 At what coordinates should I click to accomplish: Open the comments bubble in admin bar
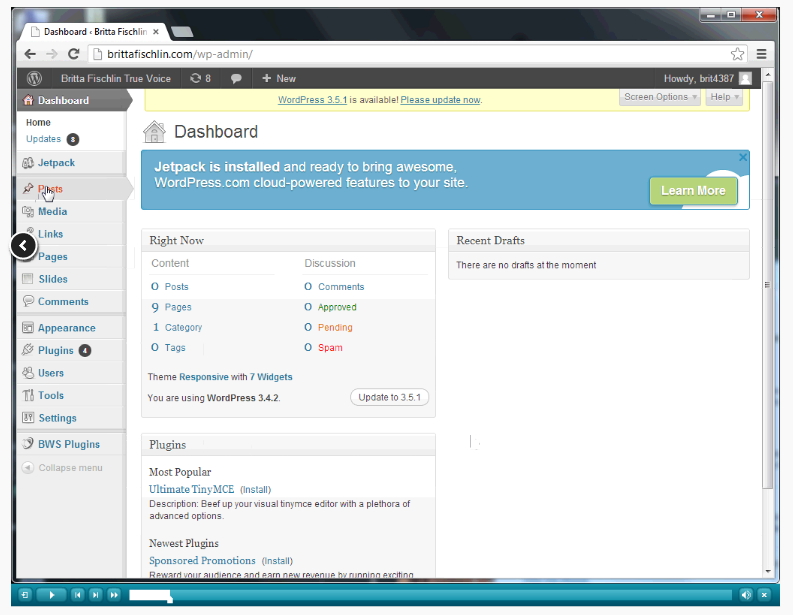pos(236,78)
